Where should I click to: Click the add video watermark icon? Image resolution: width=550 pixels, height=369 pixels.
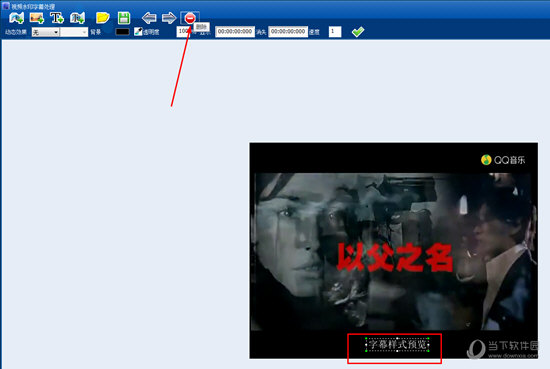coord(16,18)
